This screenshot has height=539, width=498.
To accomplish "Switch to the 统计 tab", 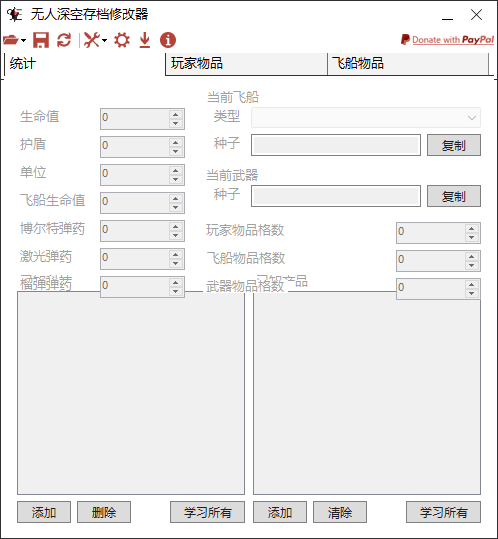I will 85,64.
